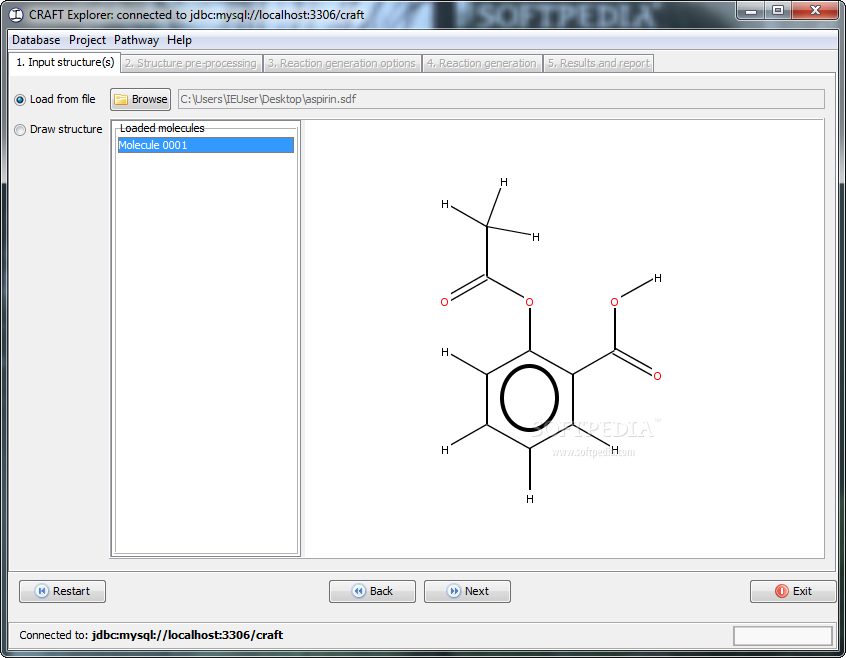
Task: Click the aspirin.sdf file path field
Action: point(501,99)
